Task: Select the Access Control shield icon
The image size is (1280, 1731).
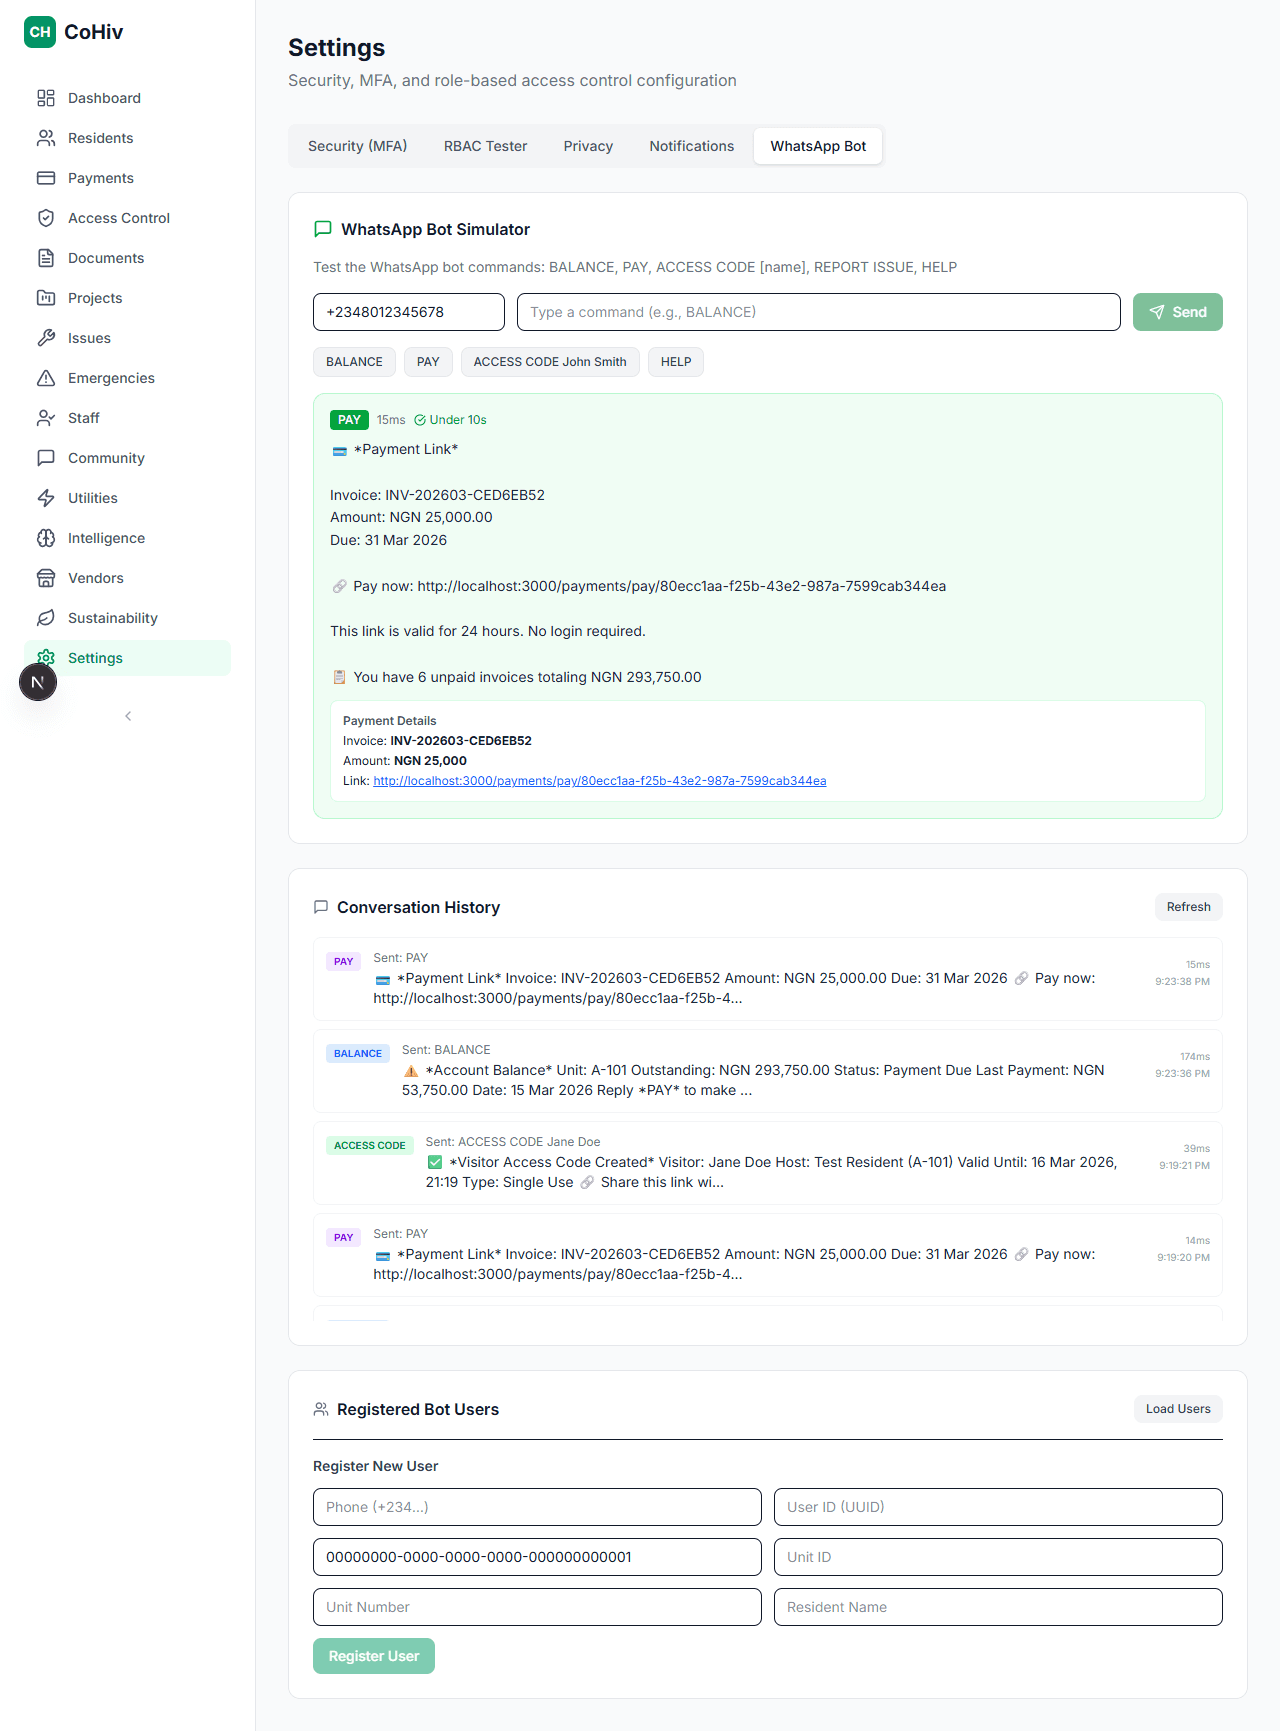Action: tap(46, 218)
